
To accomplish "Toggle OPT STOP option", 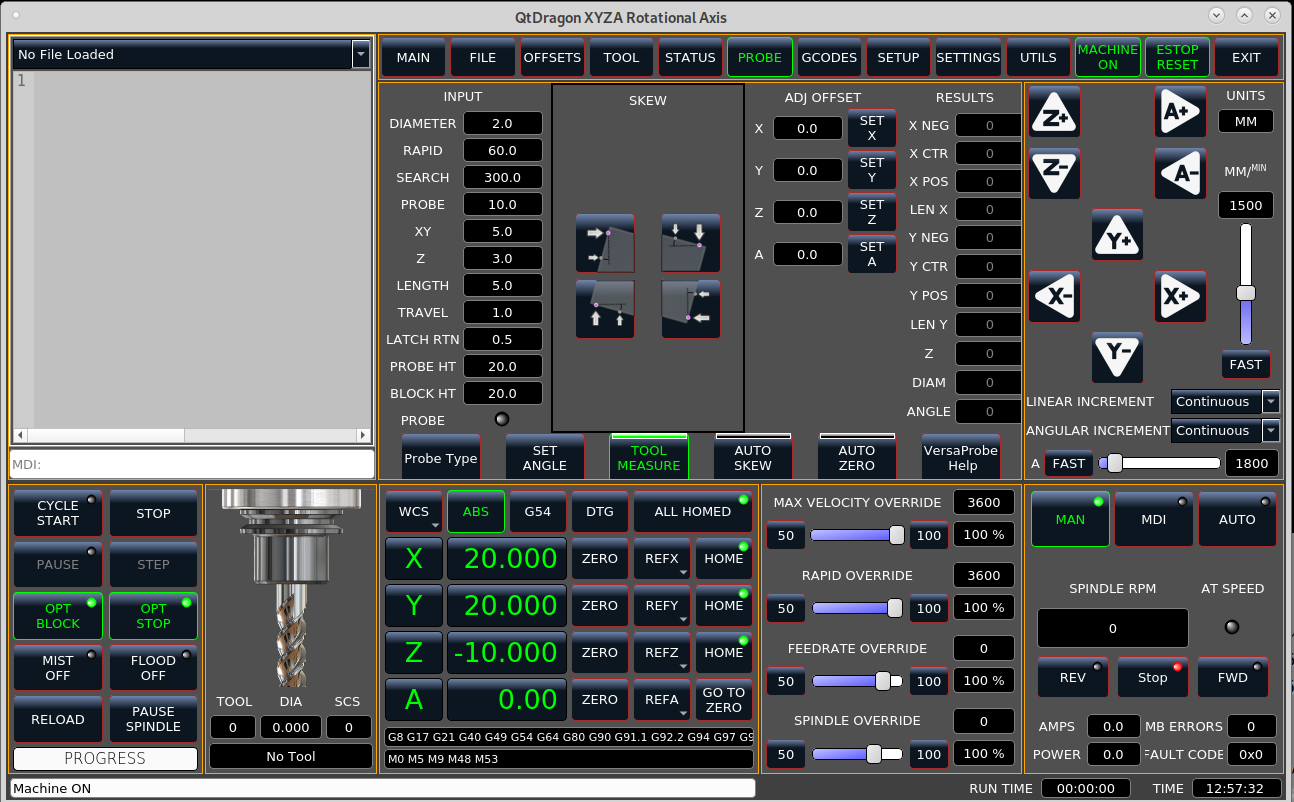I will 153,616.
